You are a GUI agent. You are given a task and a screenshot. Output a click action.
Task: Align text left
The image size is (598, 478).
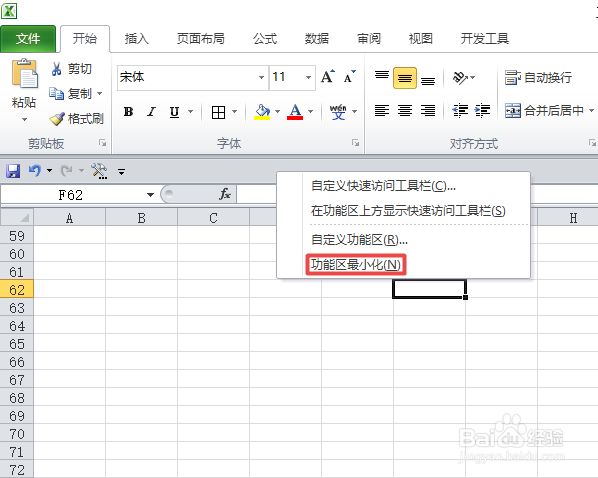(x=382, y=111)
